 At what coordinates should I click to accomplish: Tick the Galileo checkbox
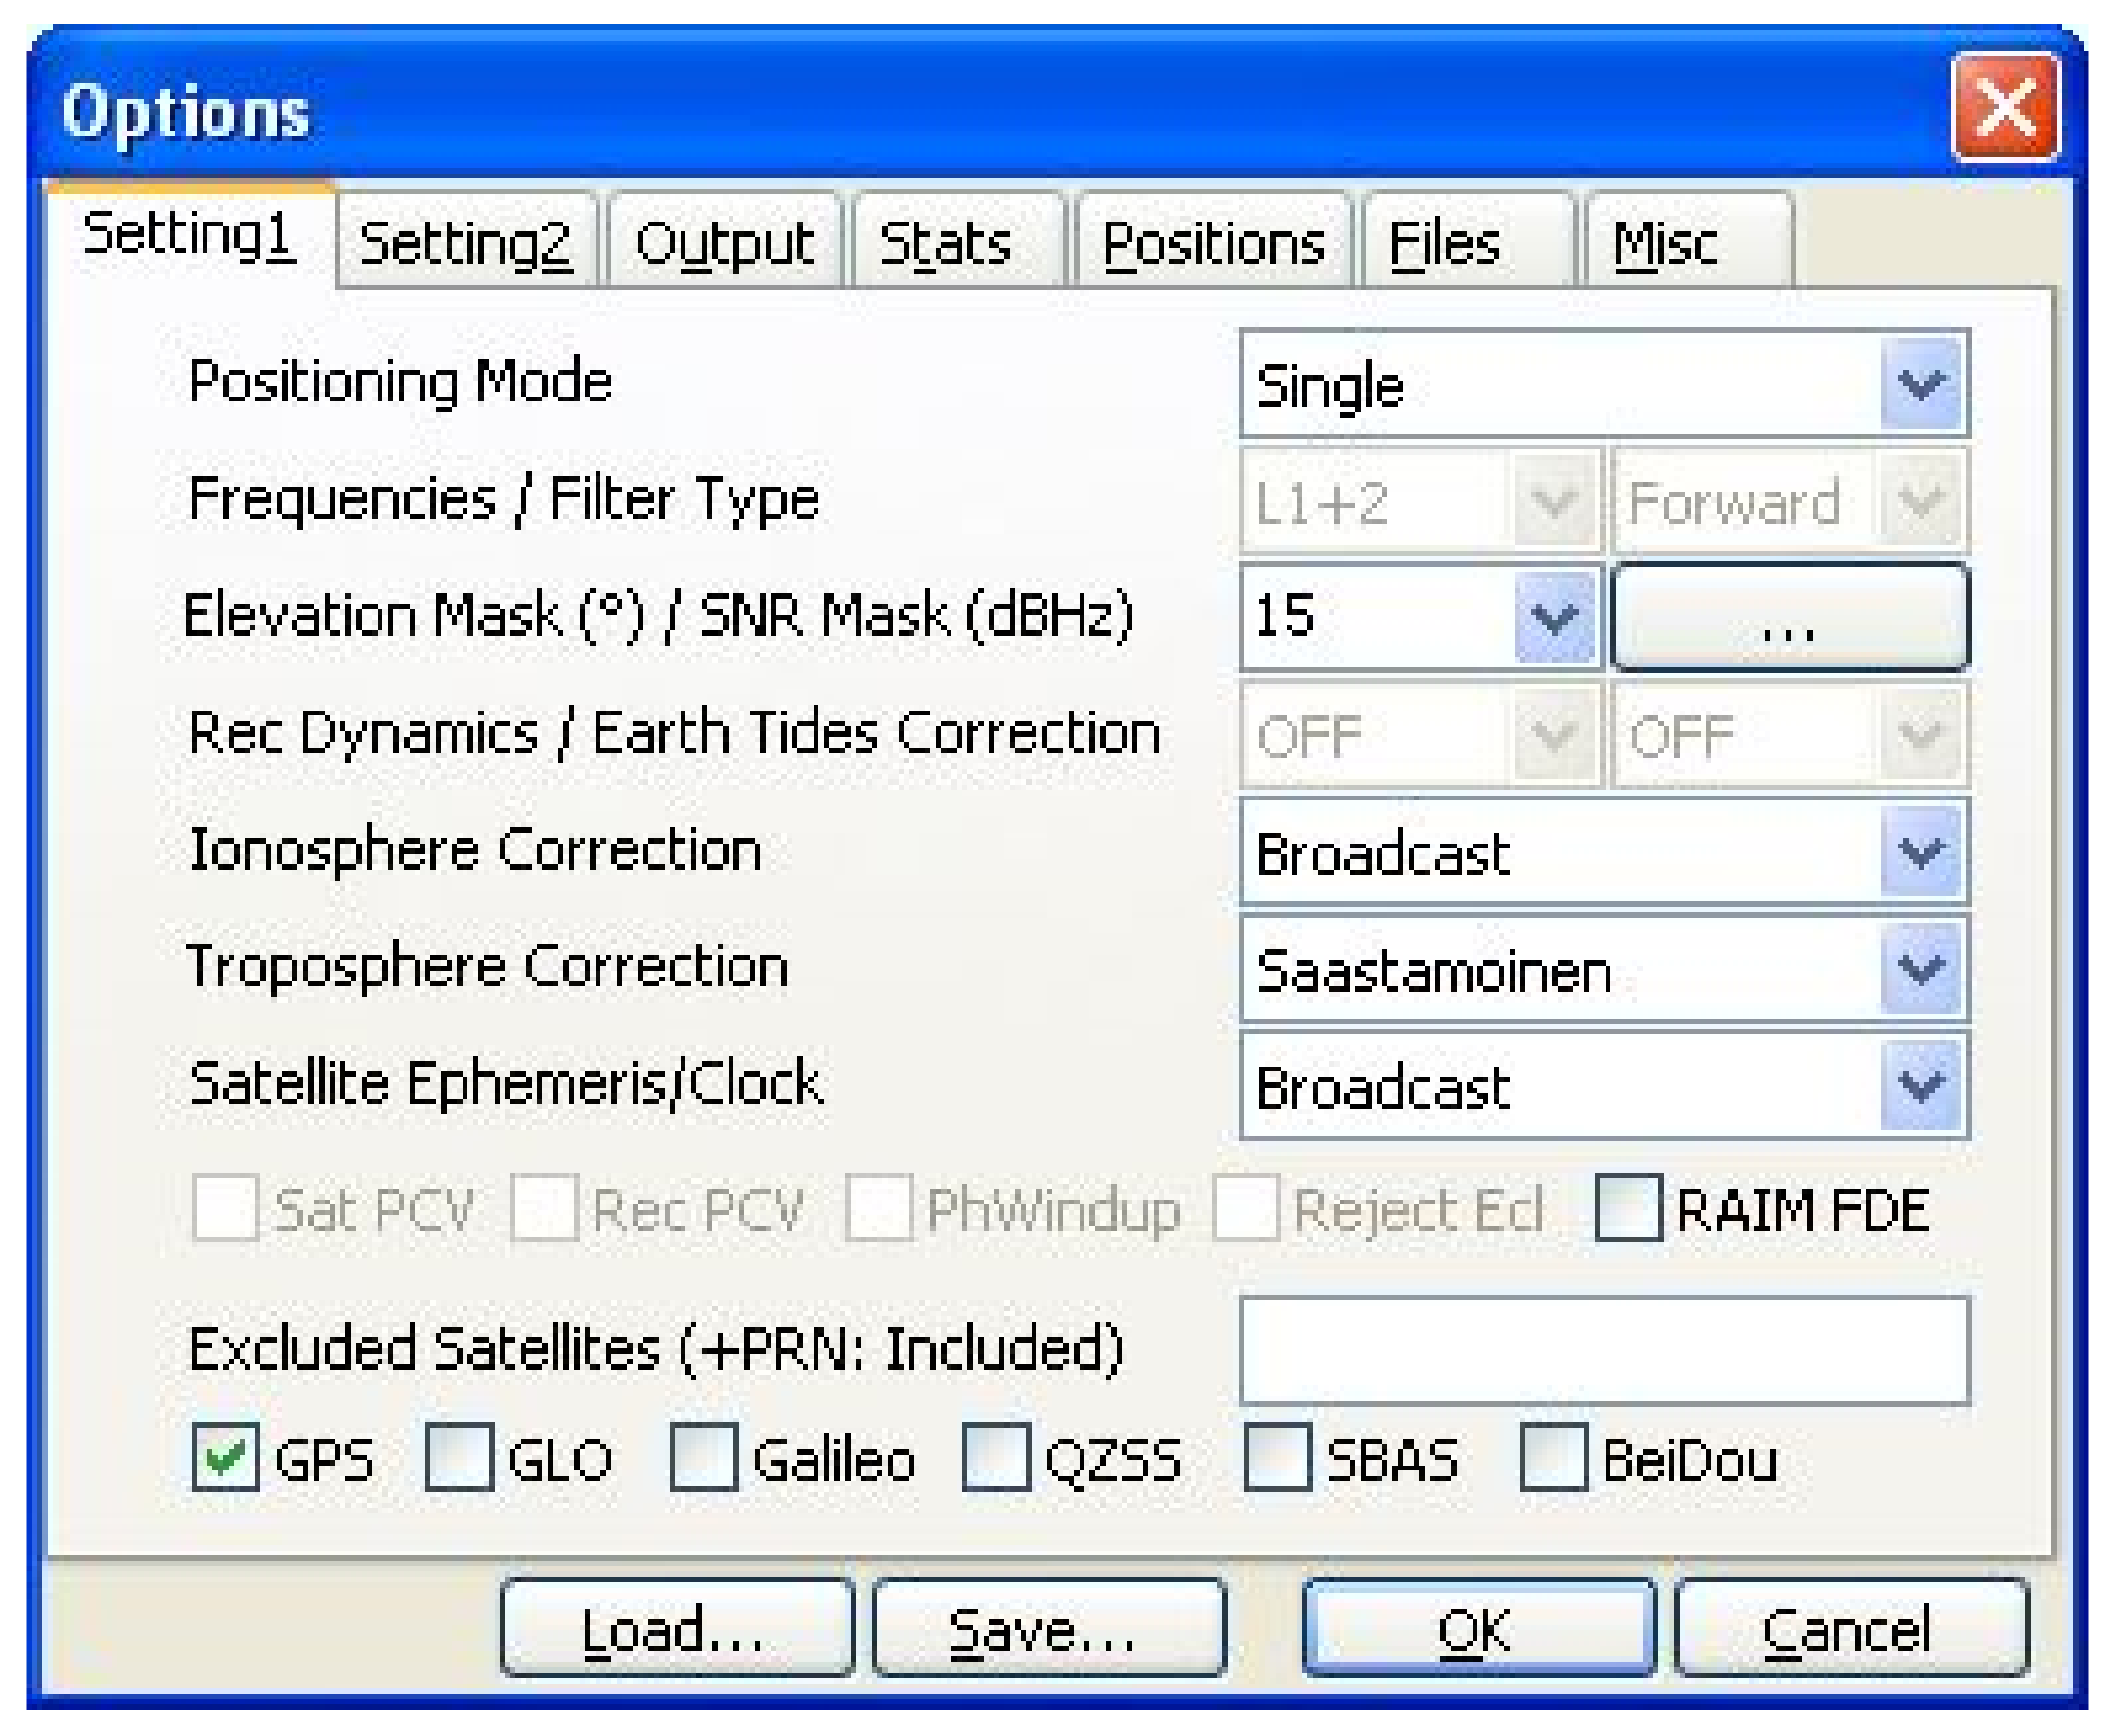tap(703, 1458)
